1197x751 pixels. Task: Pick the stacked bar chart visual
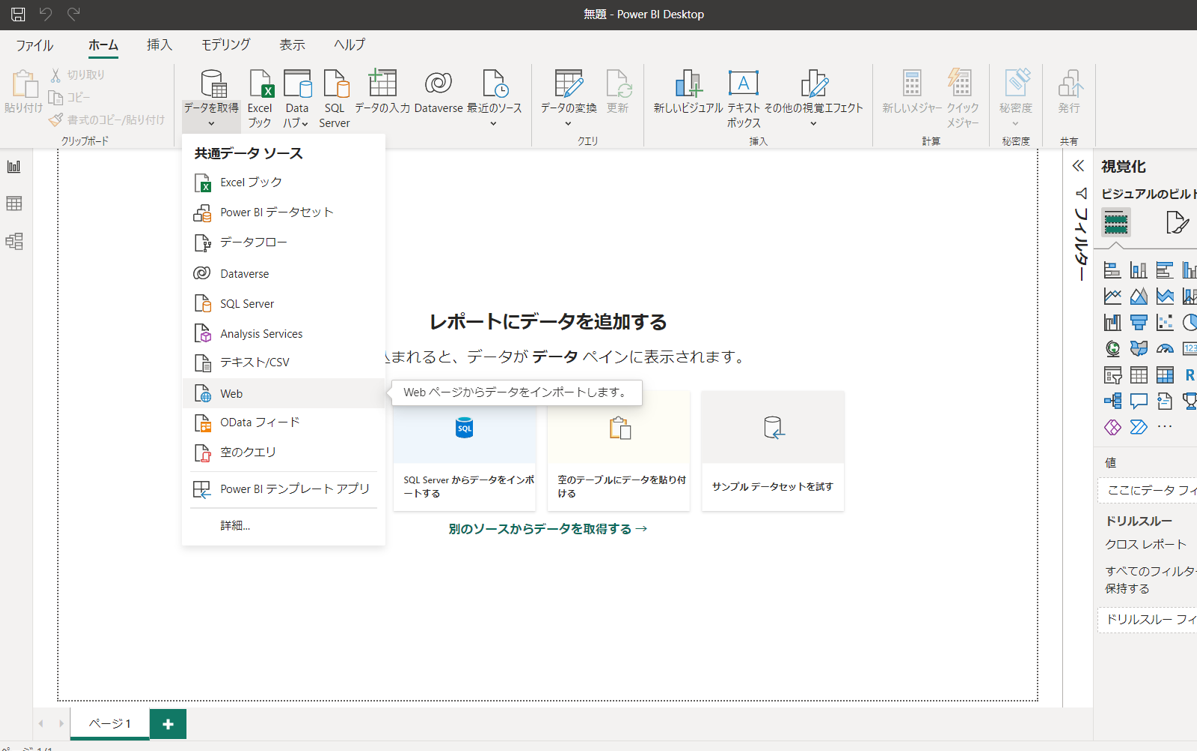(1112, 270)
